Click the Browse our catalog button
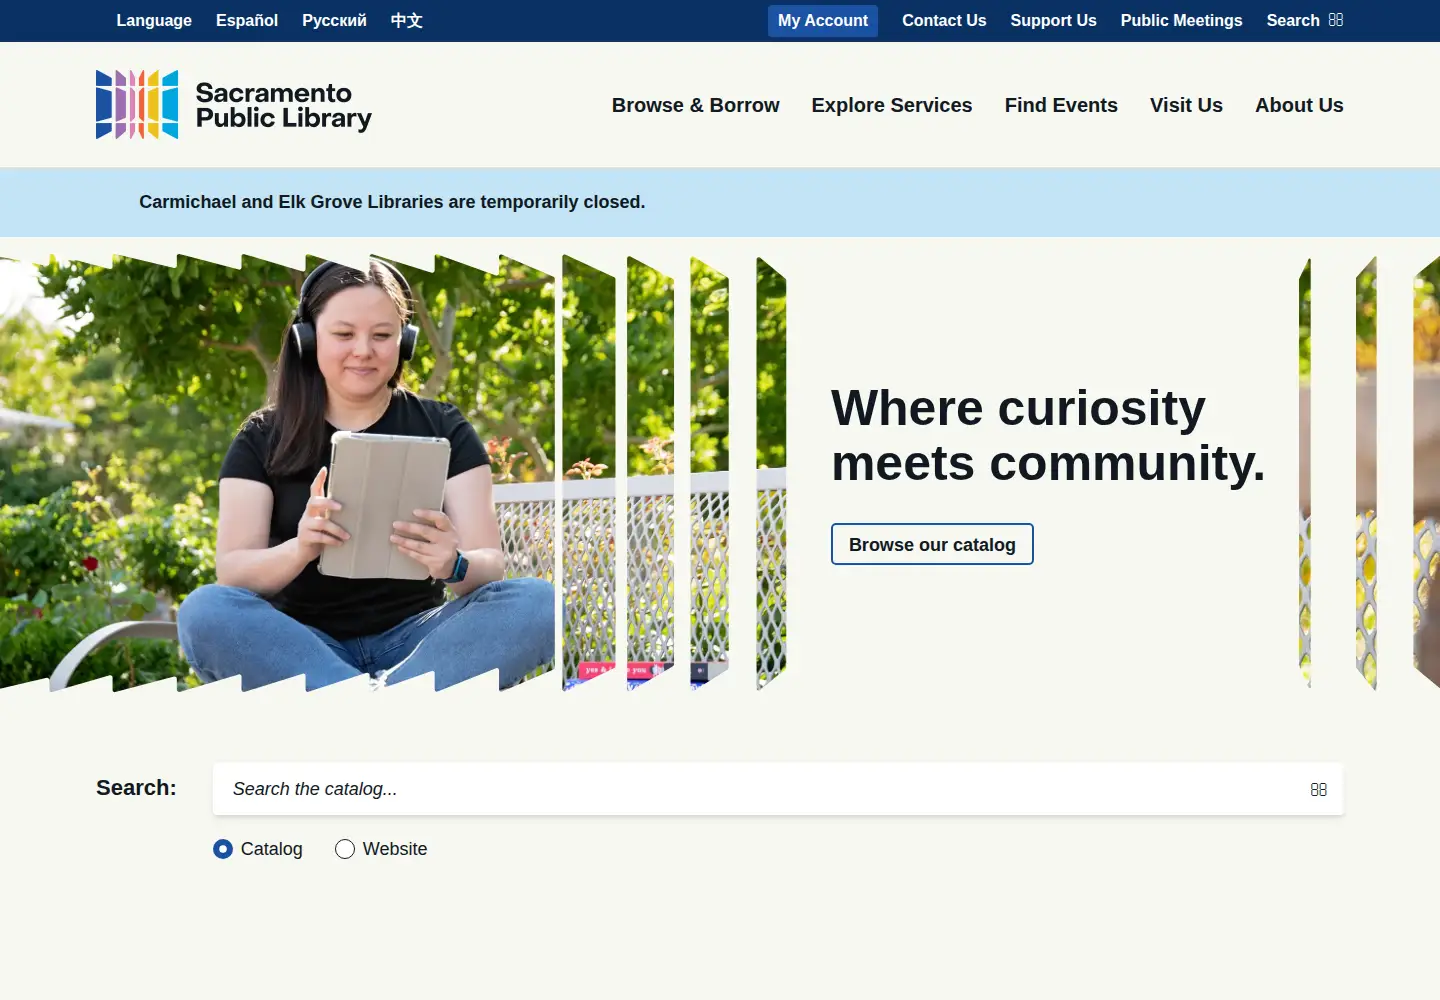The image size is (1440, 1000). 932,544
